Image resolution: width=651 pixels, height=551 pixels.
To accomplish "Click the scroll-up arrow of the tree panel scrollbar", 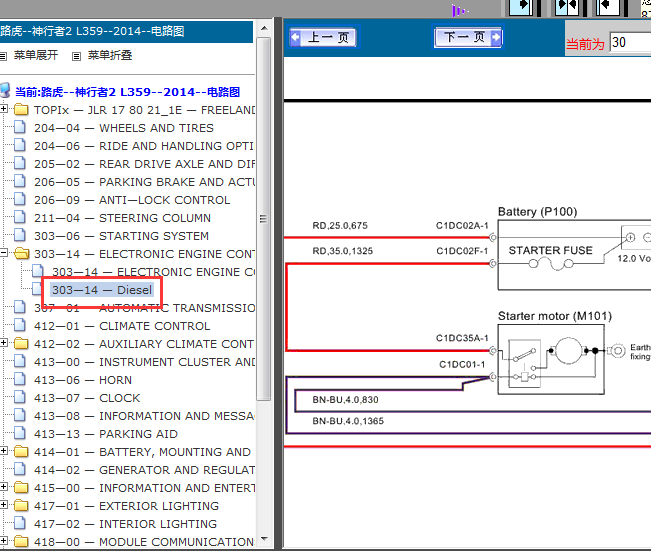I will [264, 28].
